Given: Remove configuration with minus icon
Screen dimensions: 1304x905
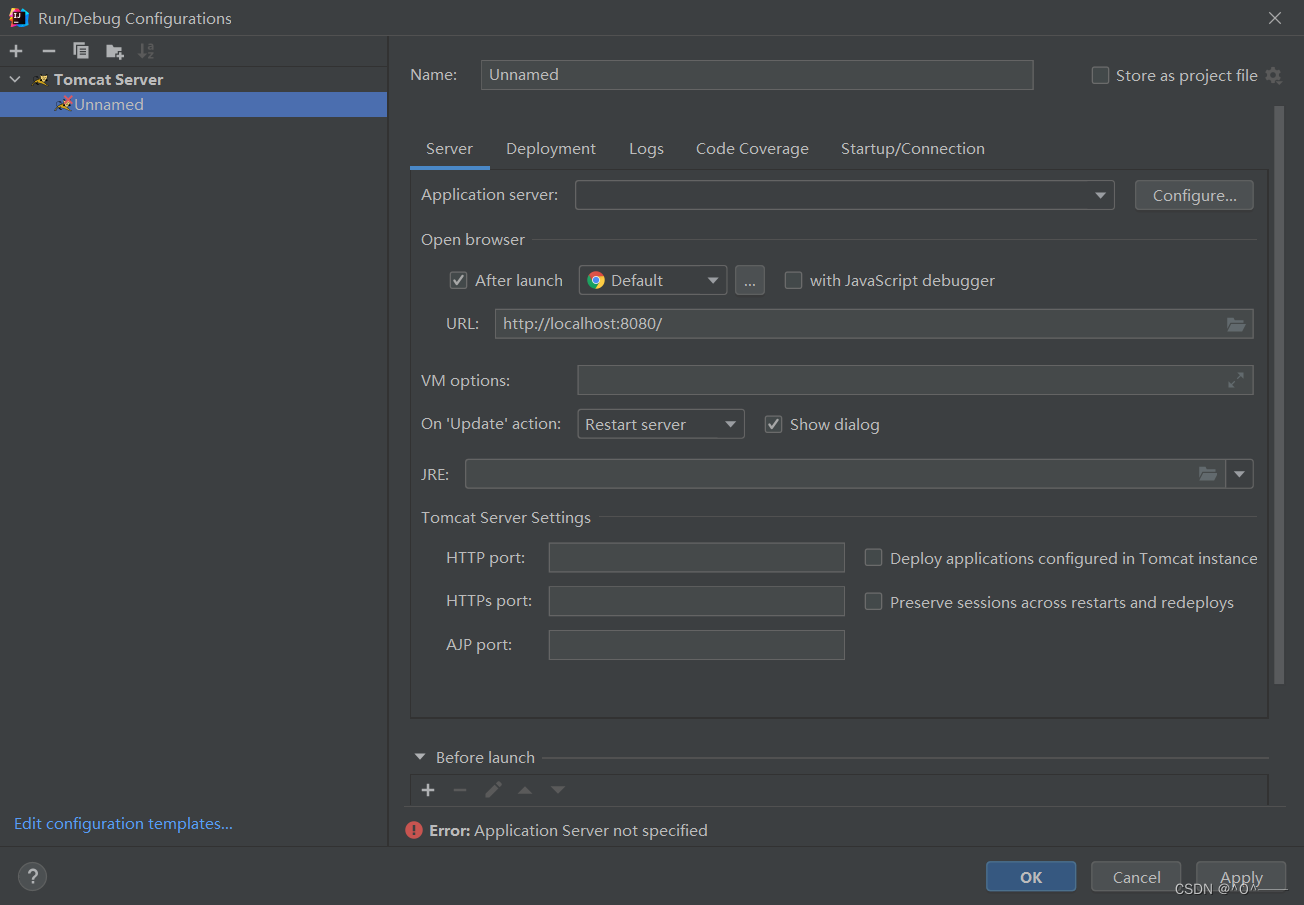Looking at the screenshot, I should pyautogui.click(x=48, y=51).
